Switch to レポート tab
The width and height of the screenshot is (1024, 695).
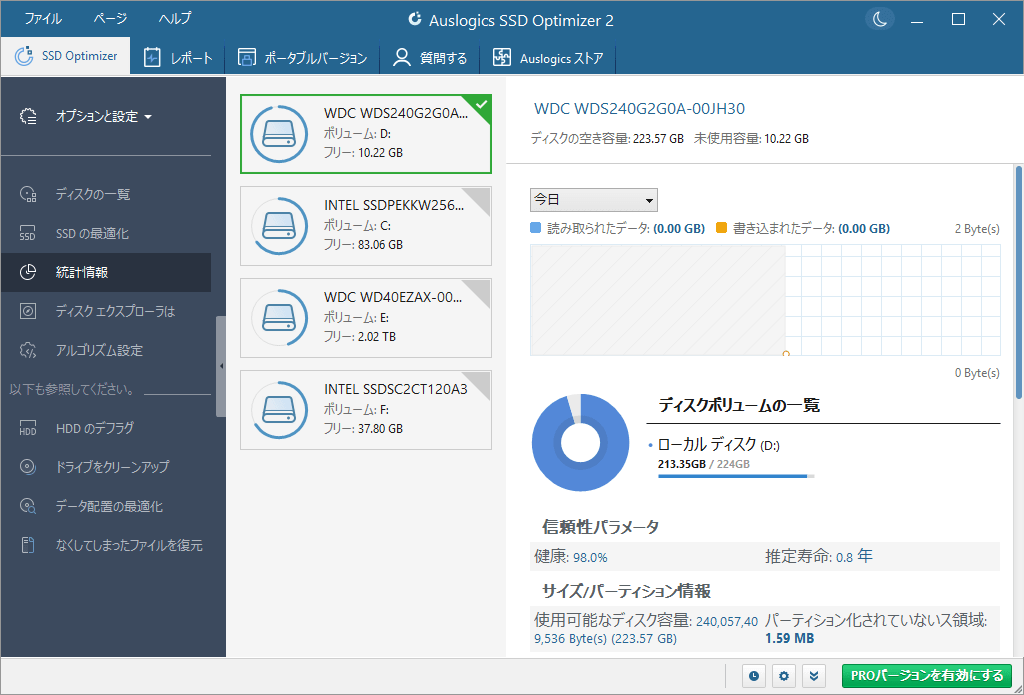[179, 58]
